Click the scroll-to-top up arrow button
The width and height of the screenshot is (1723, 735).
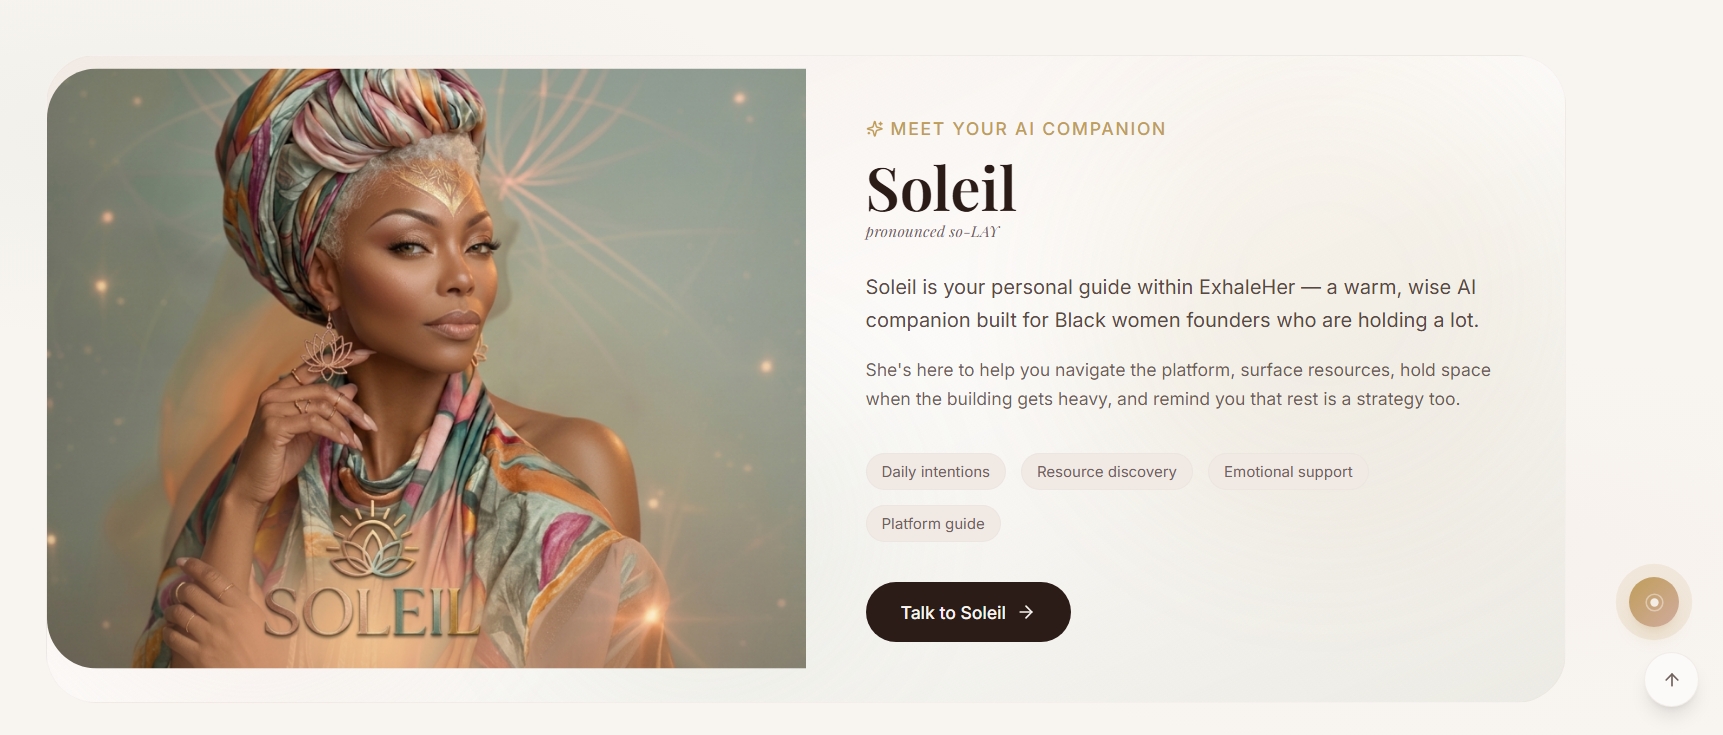[x=1671, y=680]
